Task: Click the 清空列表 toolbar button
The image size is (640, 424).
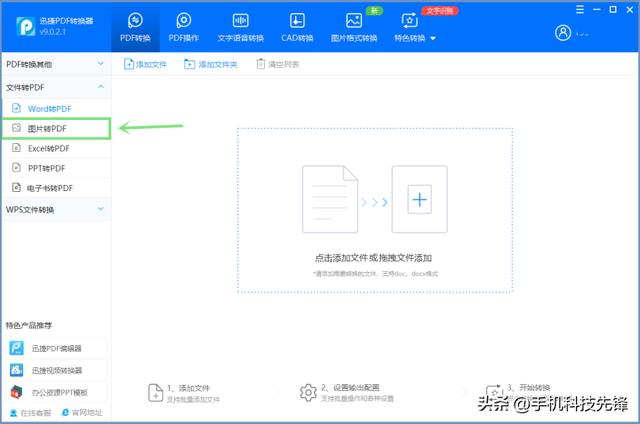Action: (278, 64)
